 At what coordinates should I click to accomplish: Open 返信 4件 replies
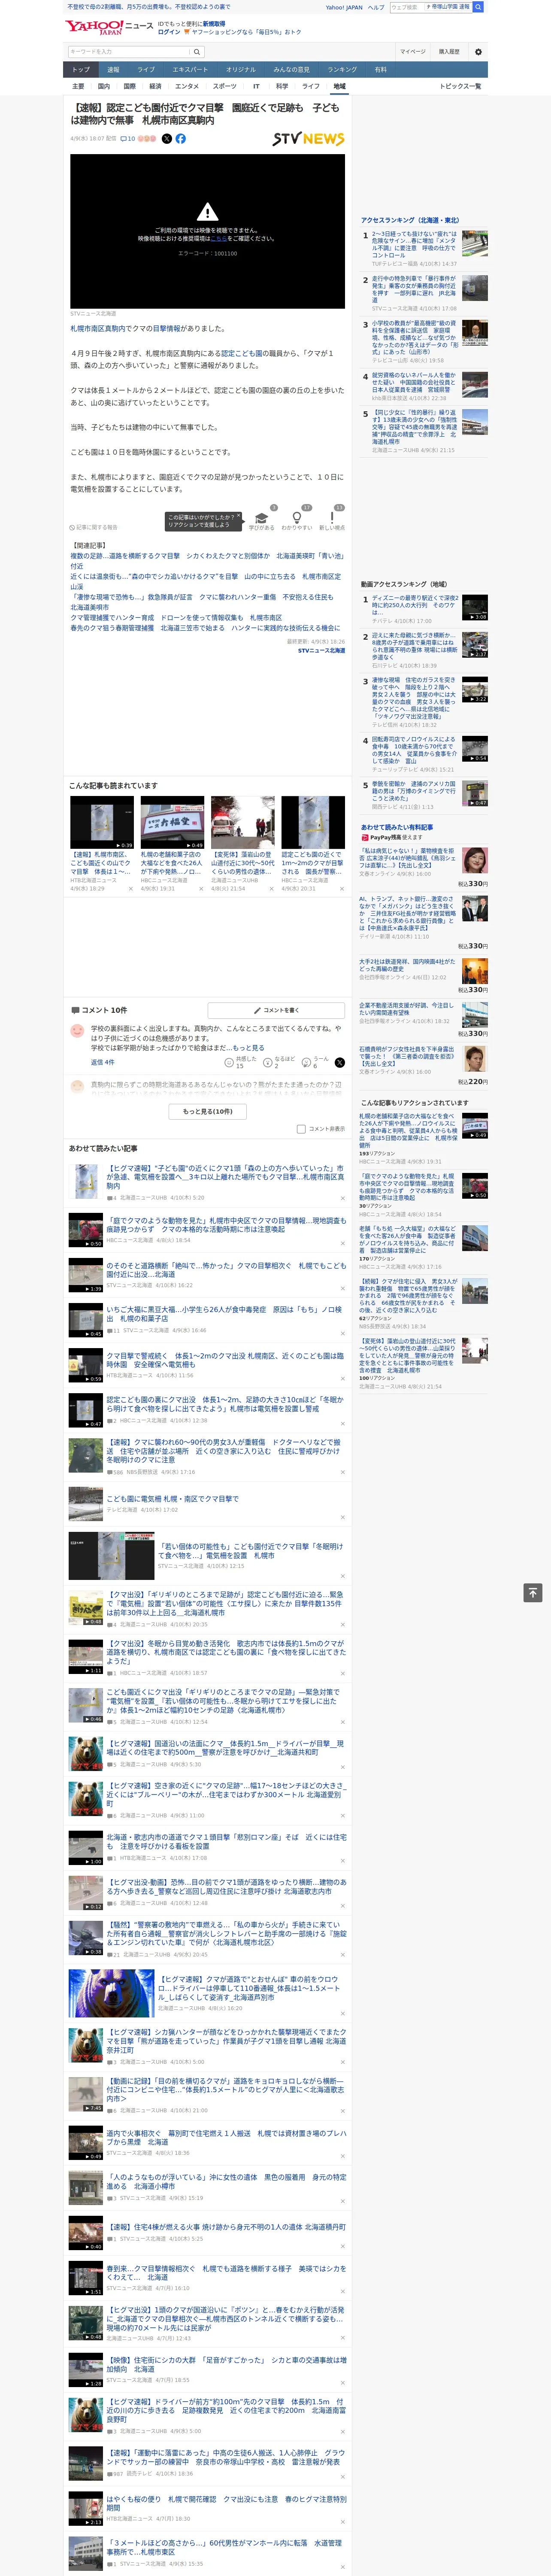[103, 1062]
